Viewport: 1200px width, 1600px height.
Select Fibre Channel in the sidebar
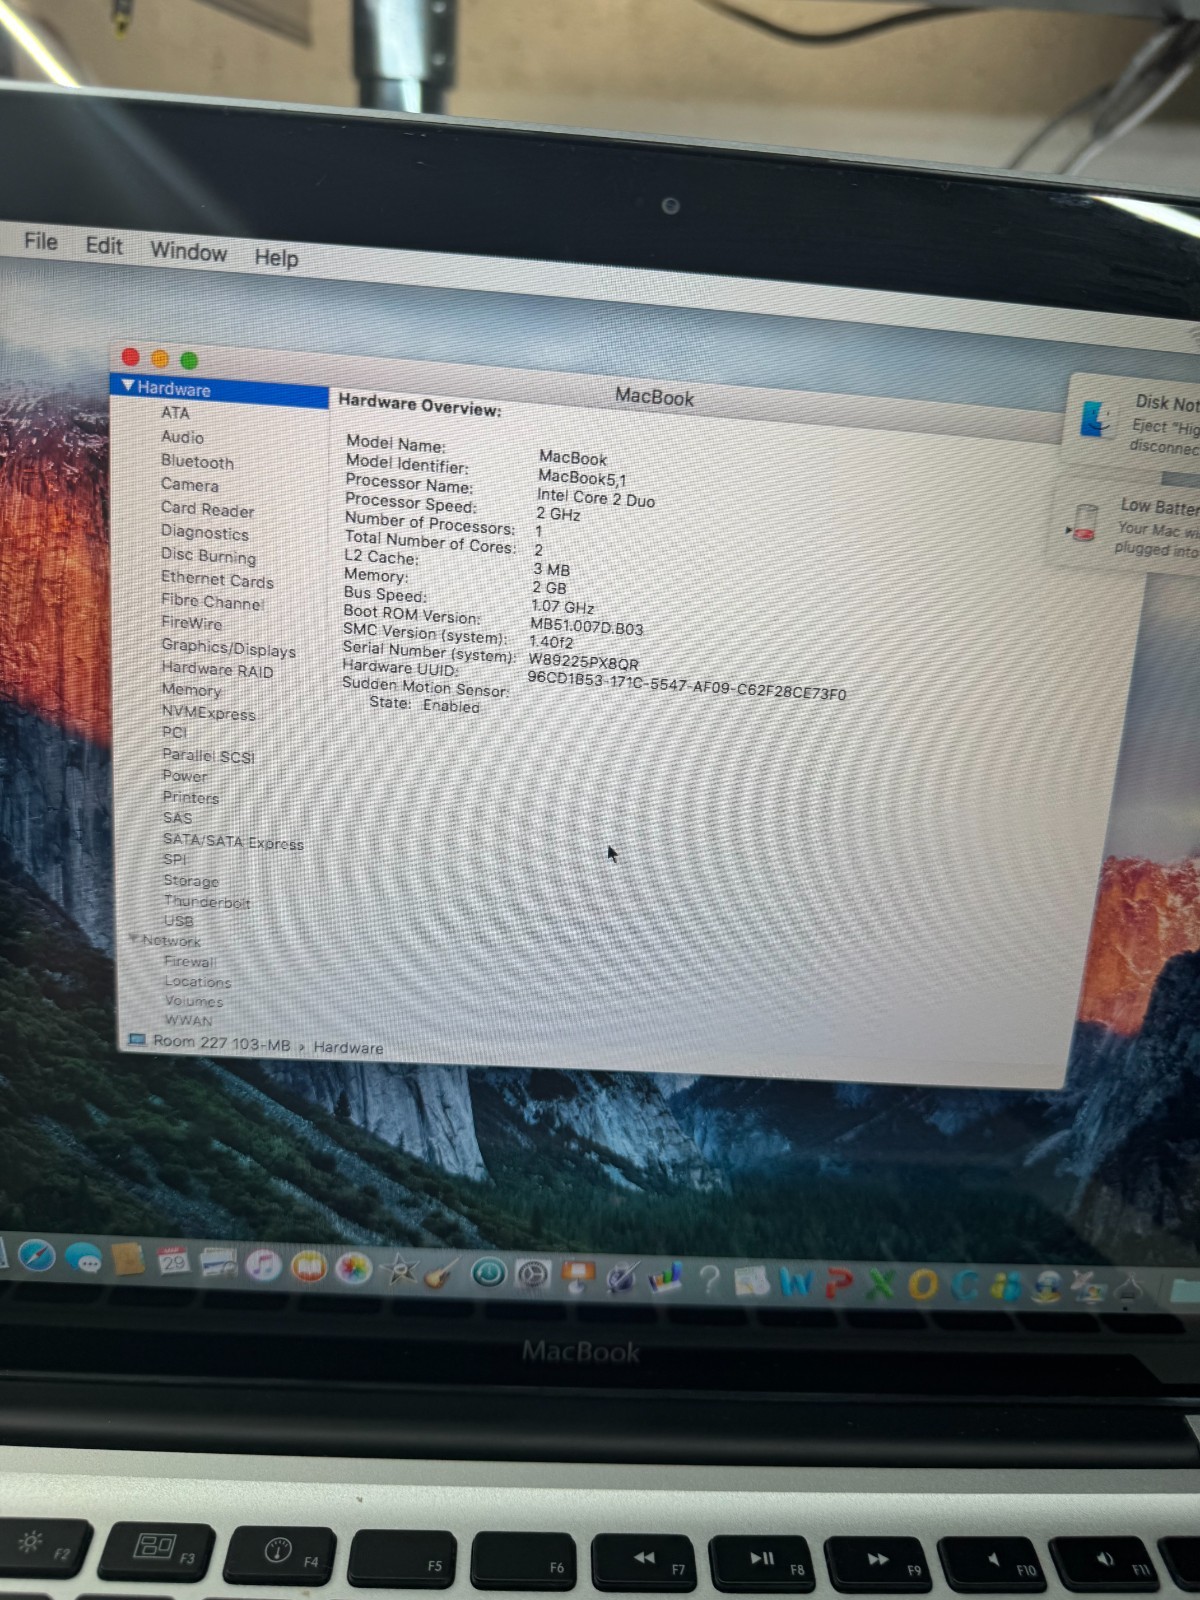tap(212, 602)
